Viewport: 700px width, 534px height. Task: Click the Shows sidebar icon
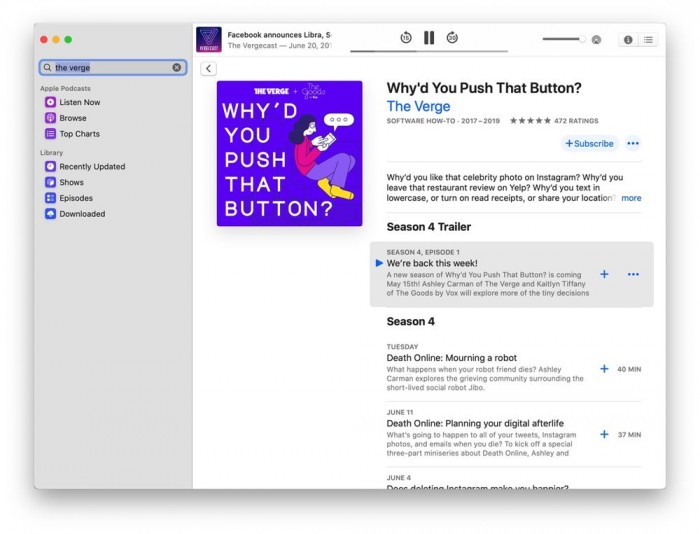click(x=50, y=182)
